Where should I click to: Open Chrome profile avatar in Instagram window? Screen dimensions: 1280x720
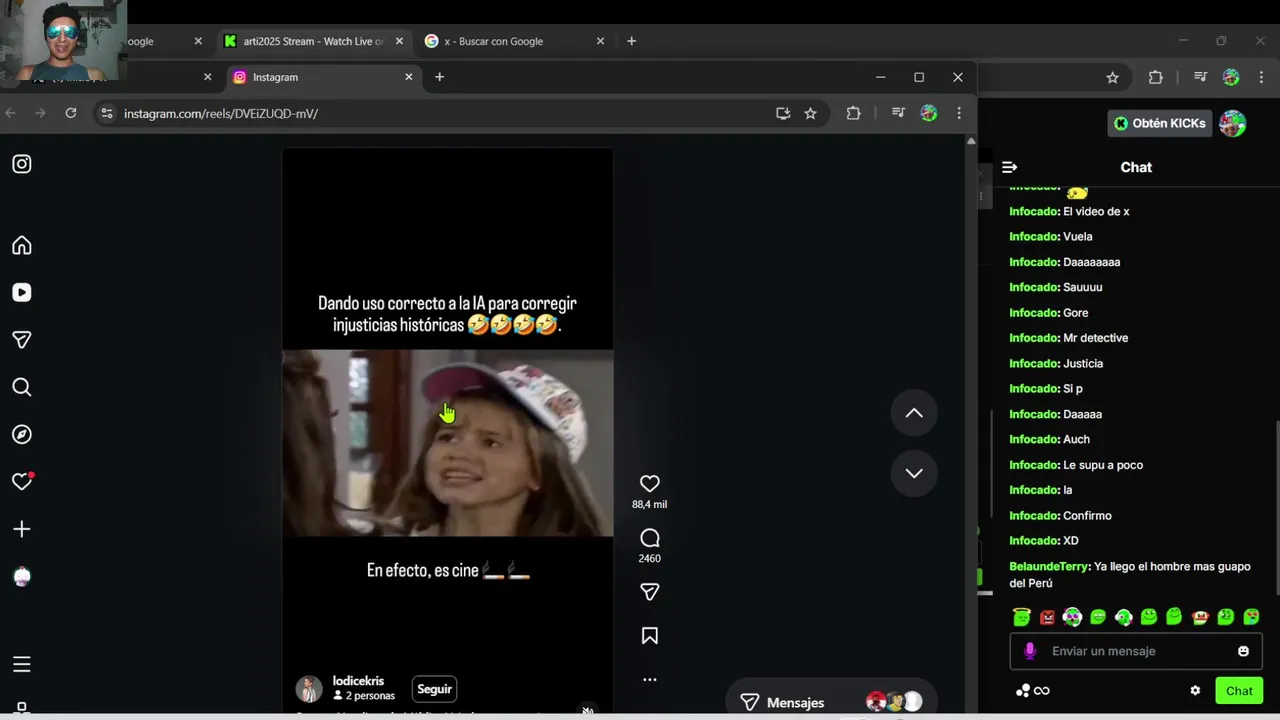tap(929, 113)
